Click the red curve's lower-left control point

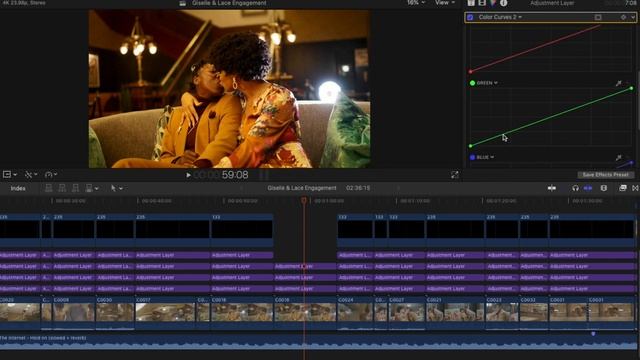pos(470,72)
